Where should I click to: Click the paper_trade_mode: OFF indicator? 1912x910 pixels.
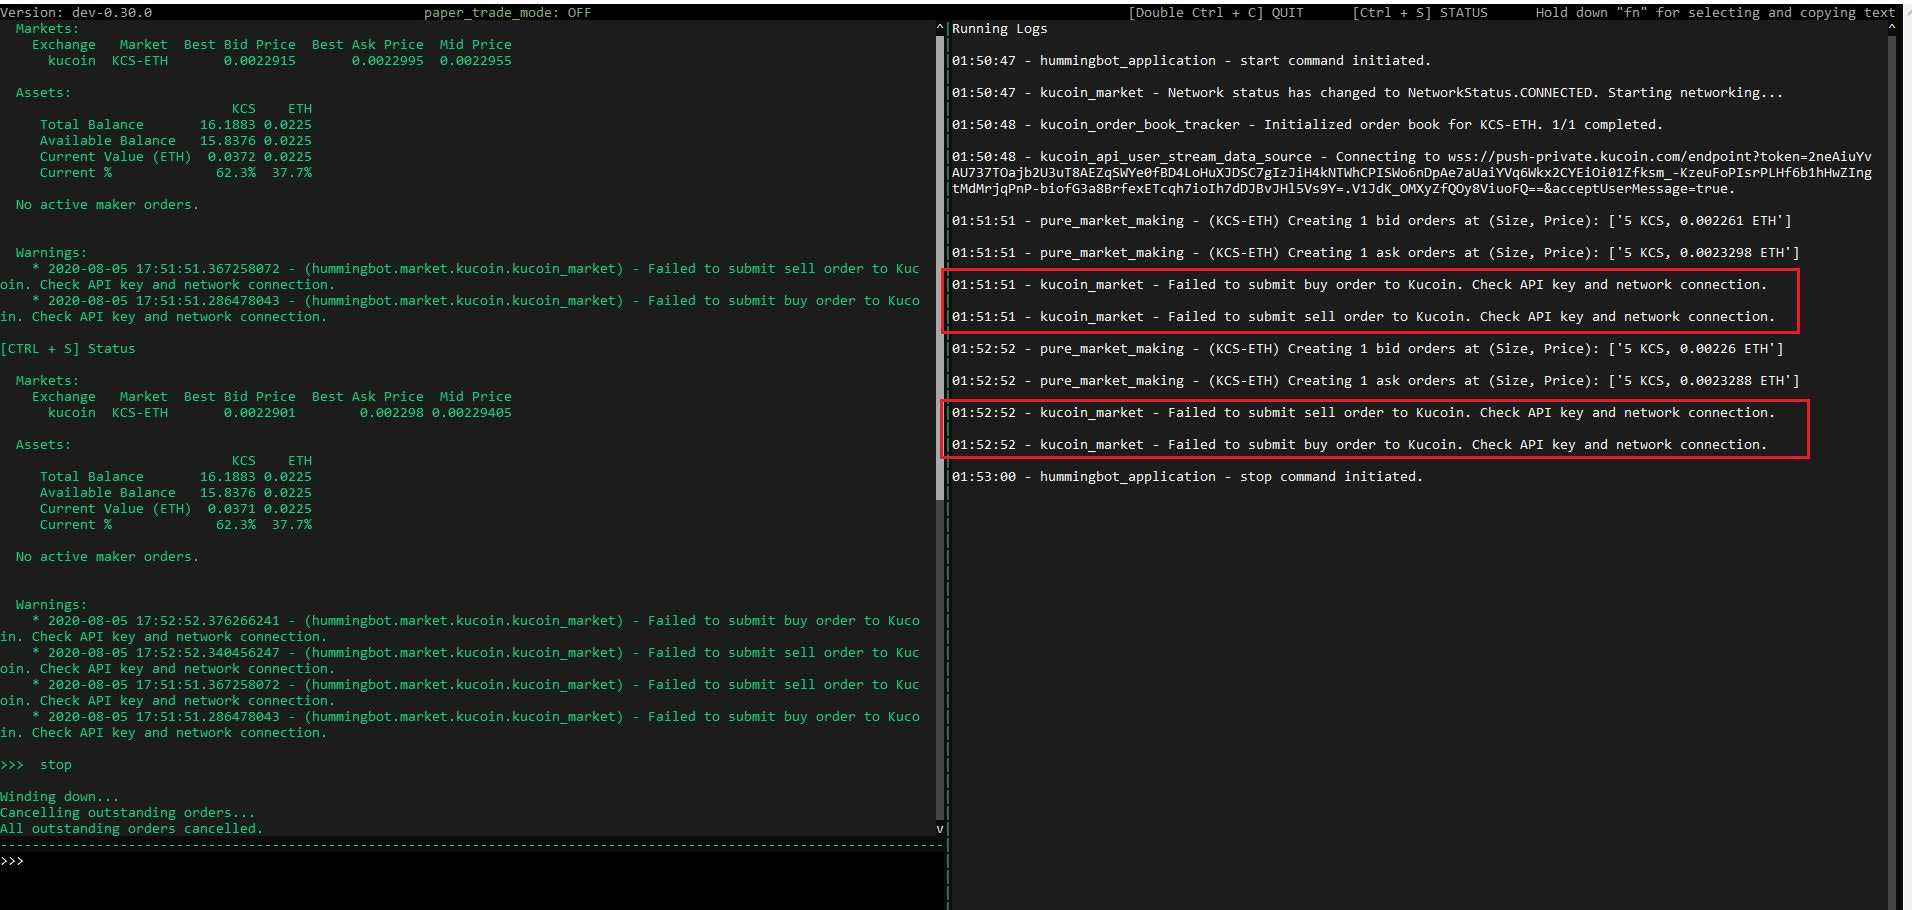[507, 13]
